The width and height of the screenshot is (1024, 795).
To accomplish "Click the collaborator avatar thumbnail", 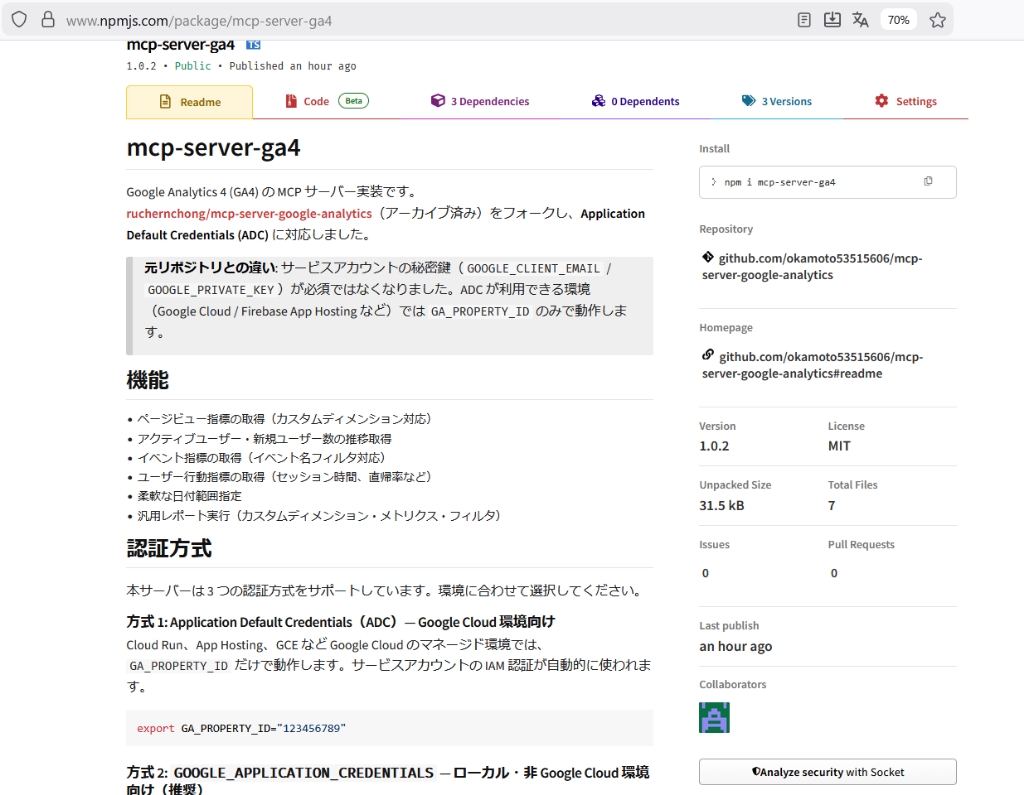I will pos(714,717).
